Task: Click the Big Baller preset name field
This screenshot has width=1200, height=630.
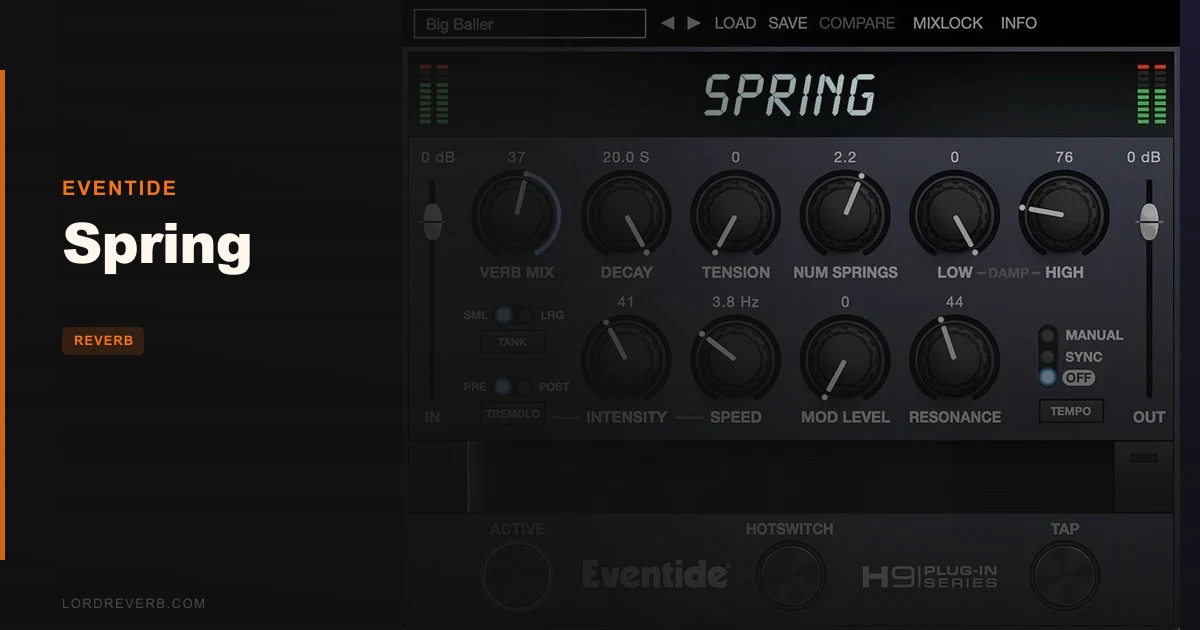Action: [x=530, y=24]
